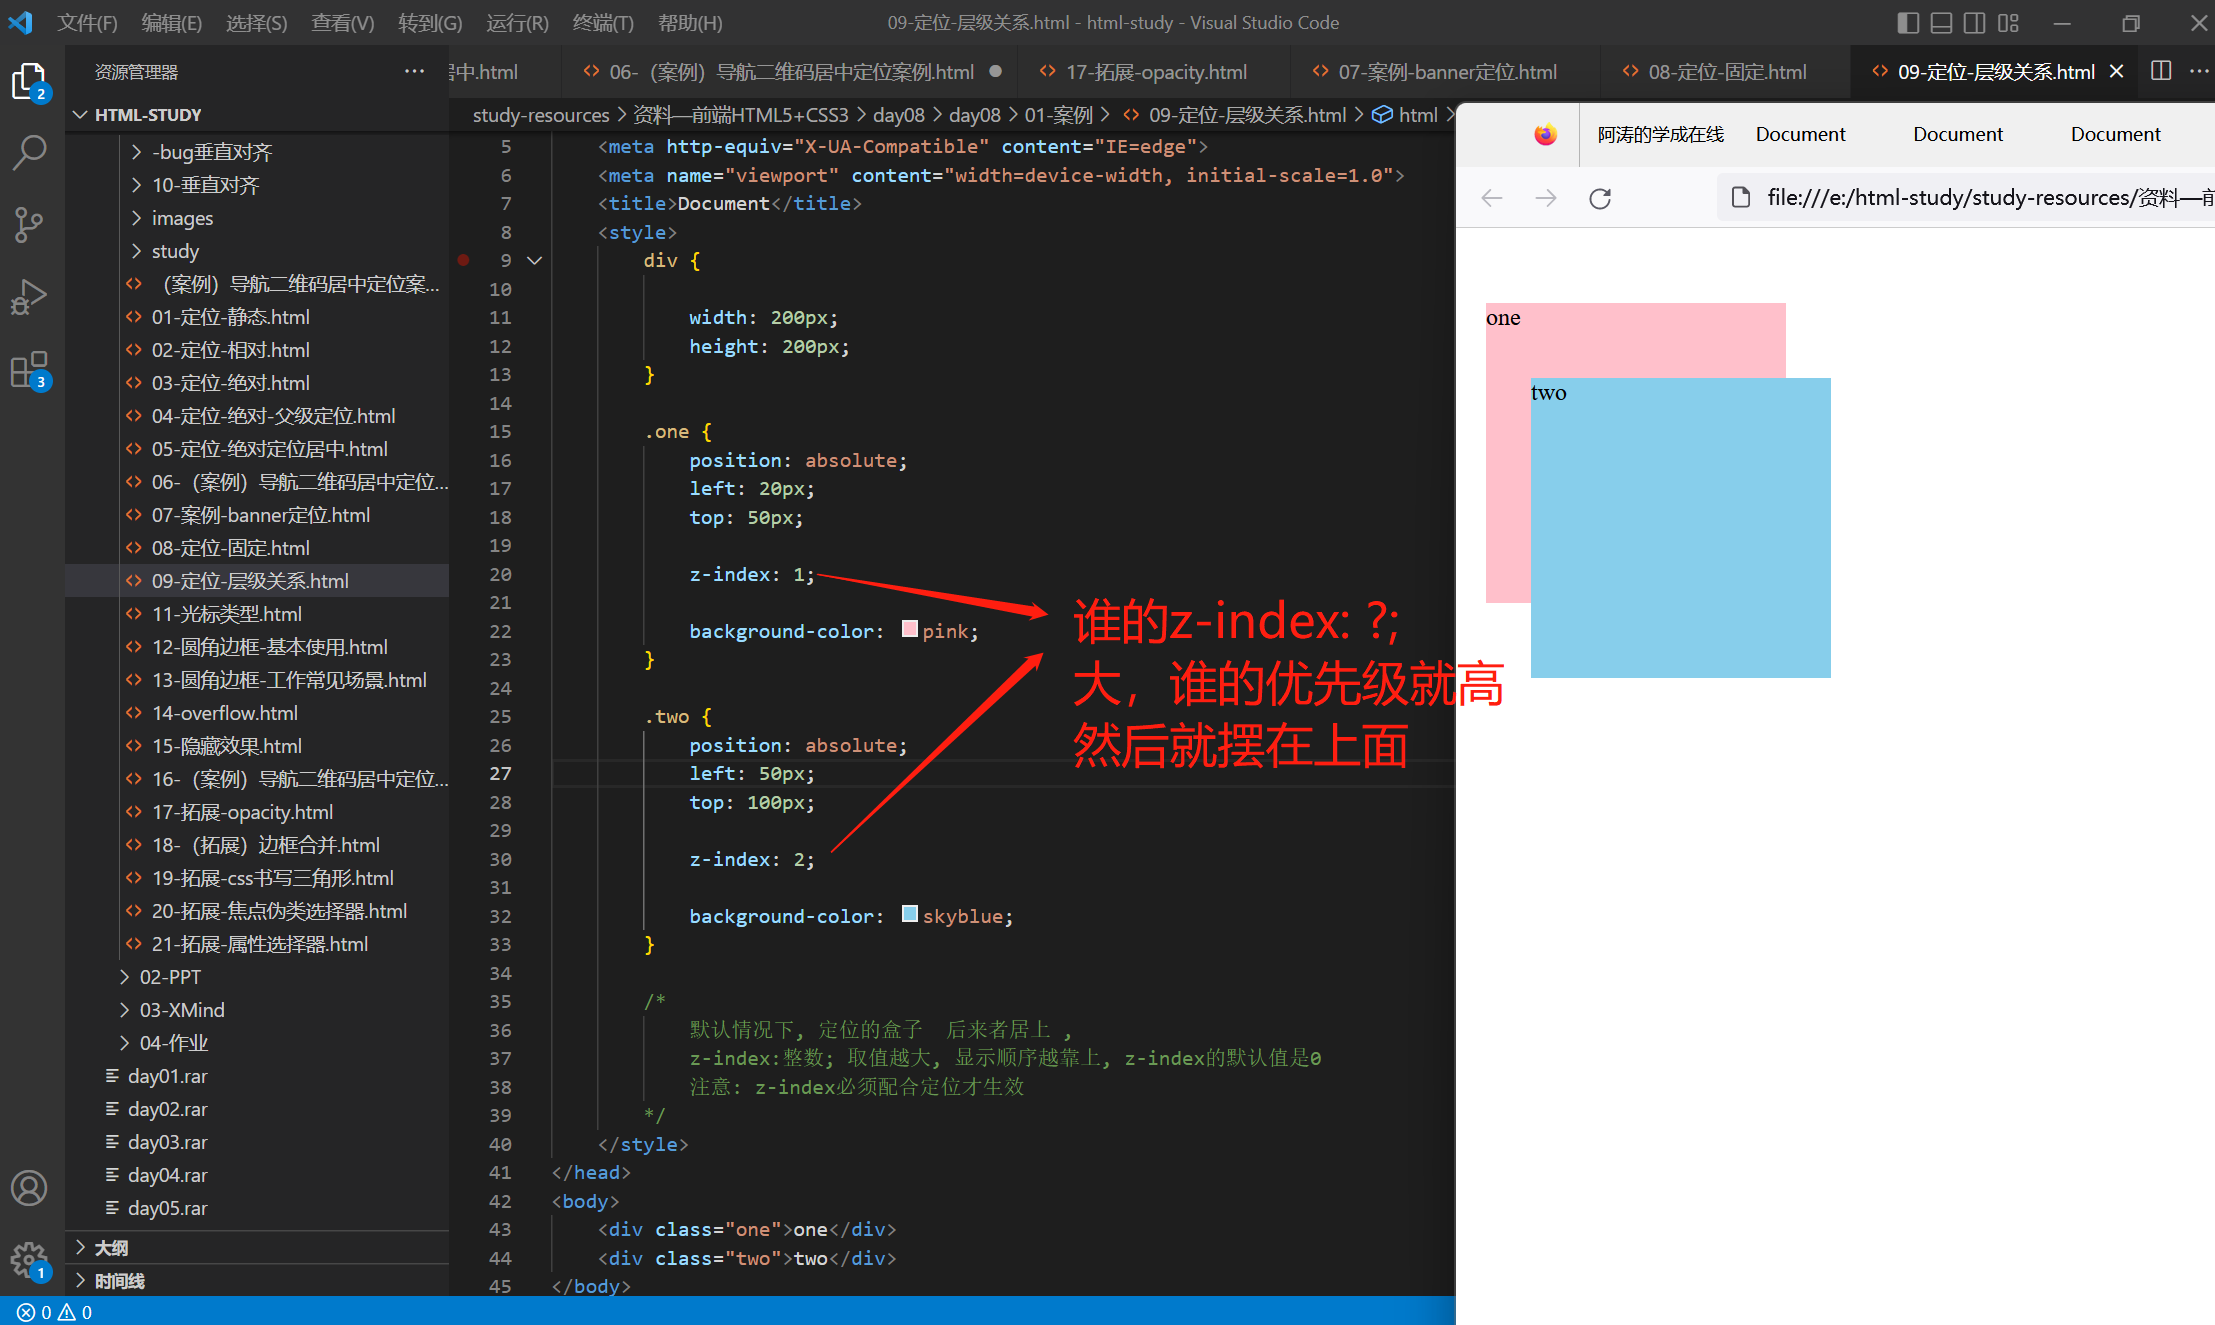Switch to 08-定位-固定.html tab
Image resolution: width=2215 pixels, height=1325 pixels.
1727,72
